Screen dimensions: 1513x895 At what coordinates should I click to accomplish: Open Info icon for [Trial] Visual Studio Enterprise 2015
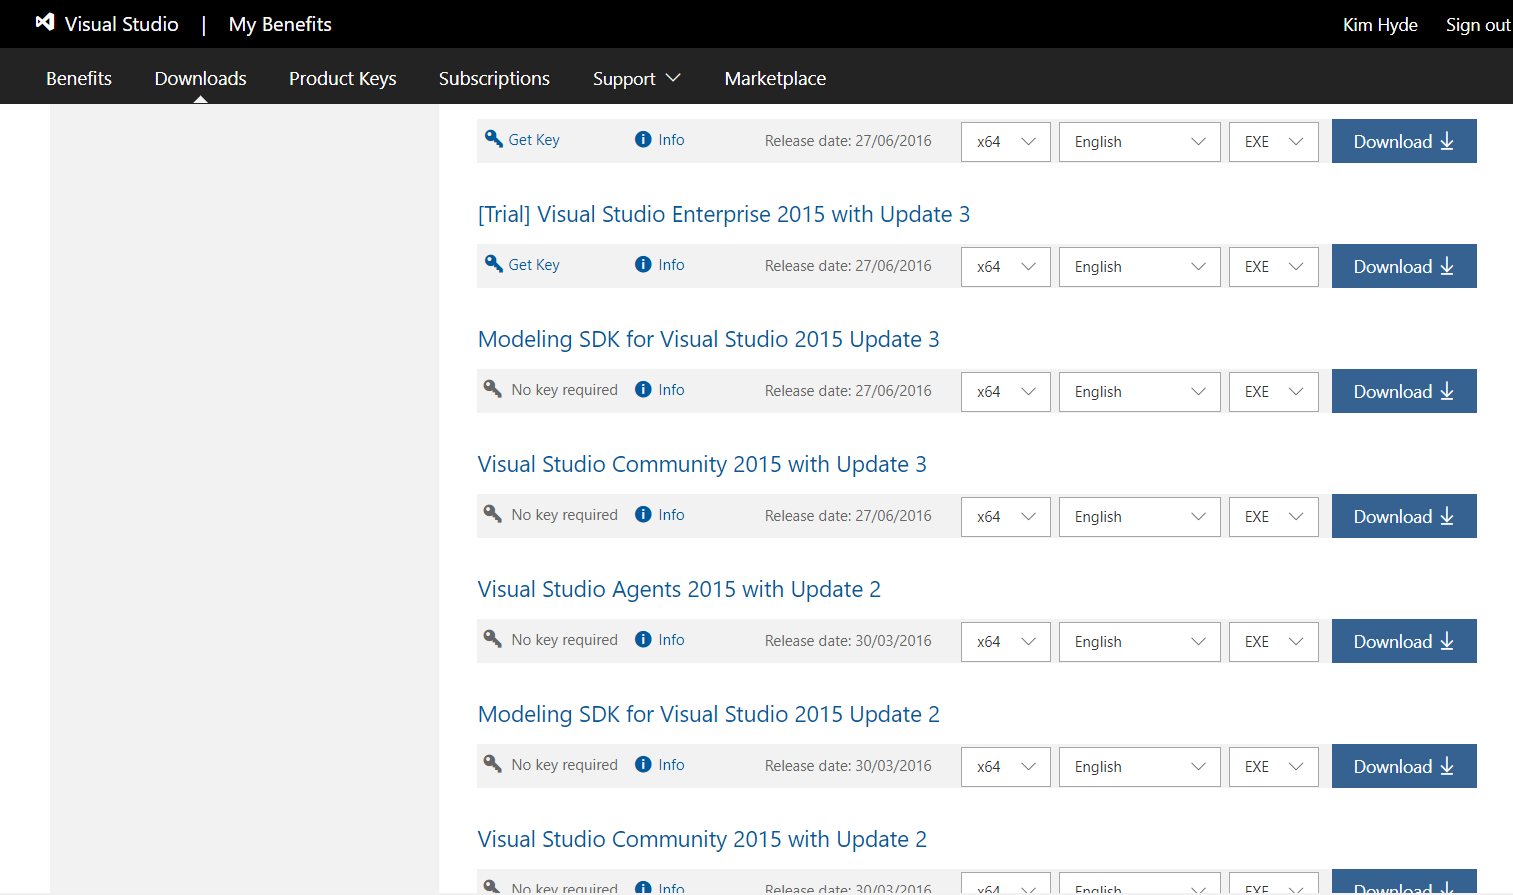[643, 265]
